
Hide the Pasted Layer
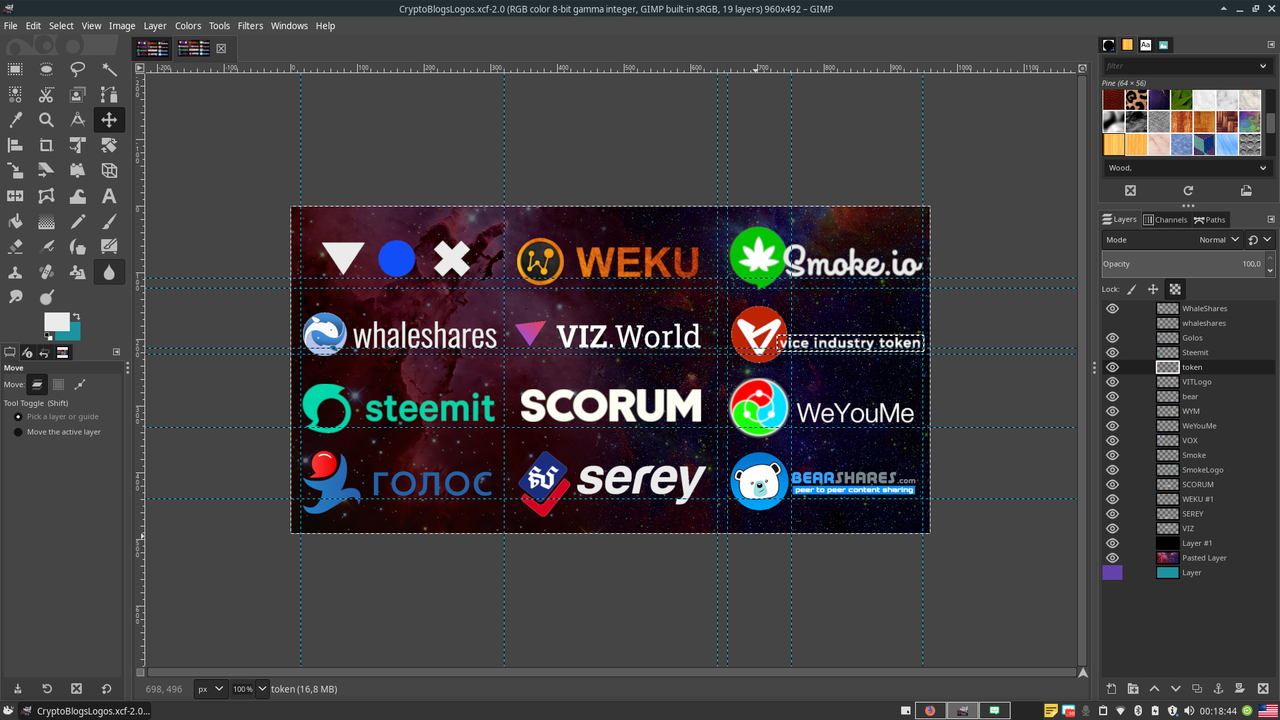coord(1112,558)
